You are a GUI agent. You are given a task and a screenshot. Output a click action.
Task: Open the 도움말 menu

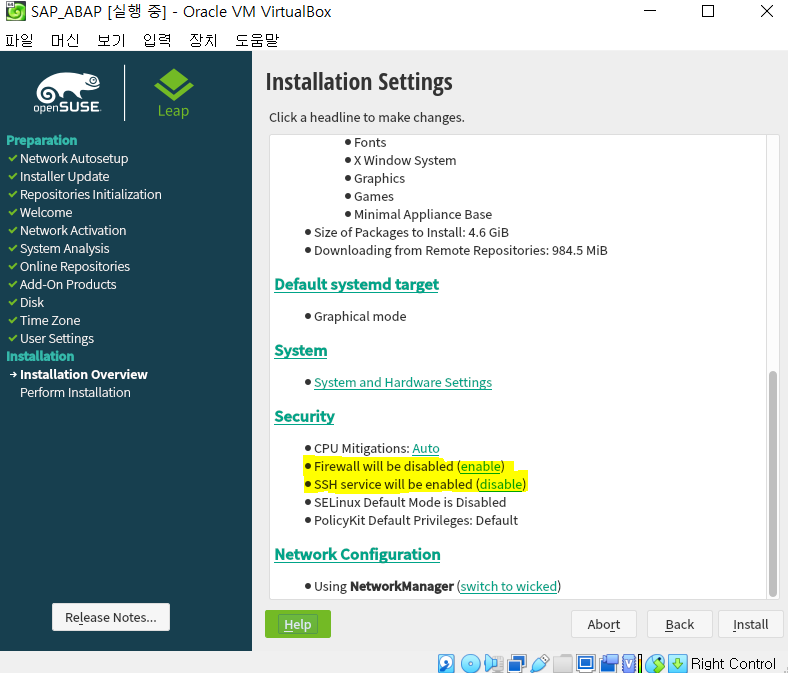click(257, 40)
